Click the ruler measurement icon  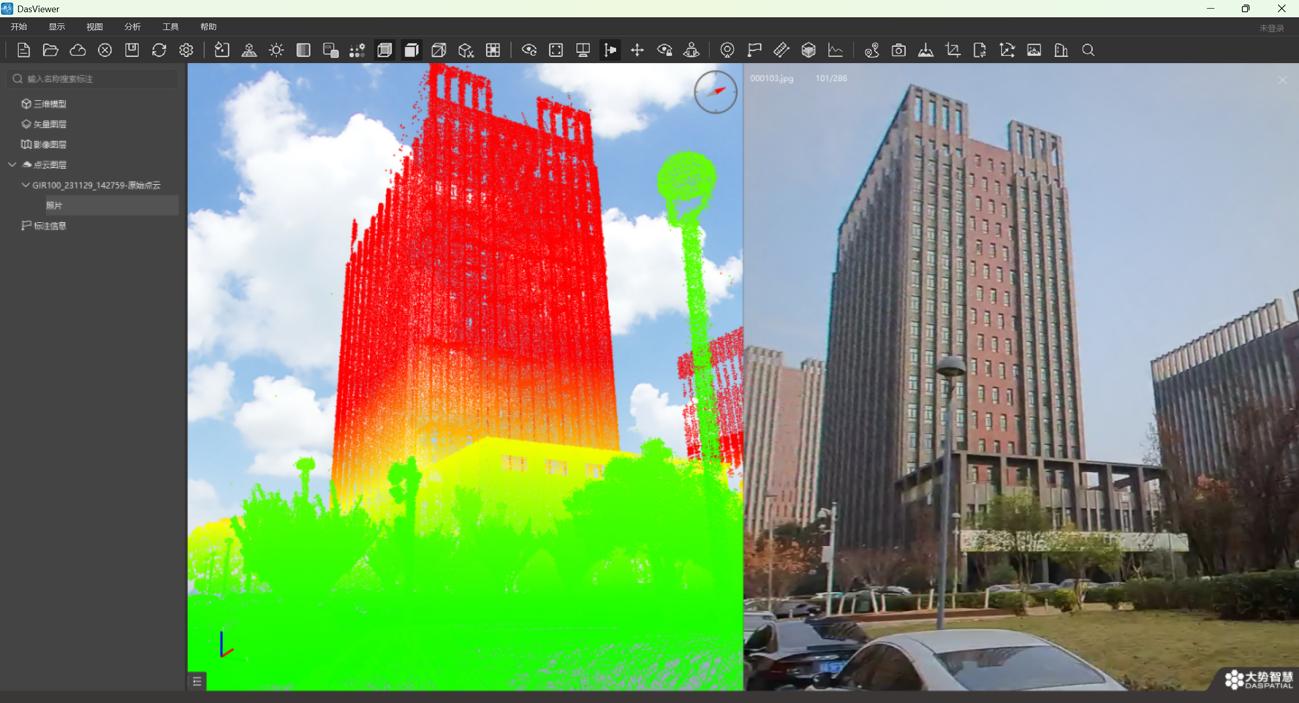point(781,50)
